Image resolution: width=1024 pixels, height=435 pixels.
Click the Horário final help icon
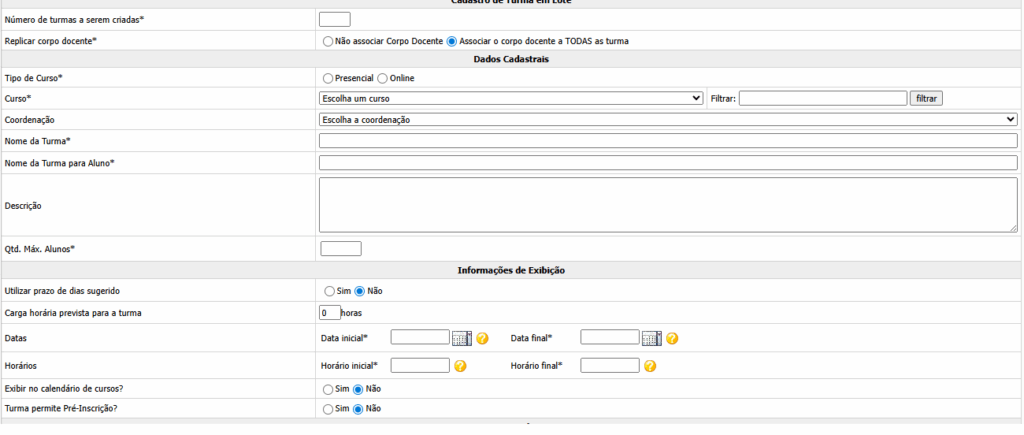(650, 366)
